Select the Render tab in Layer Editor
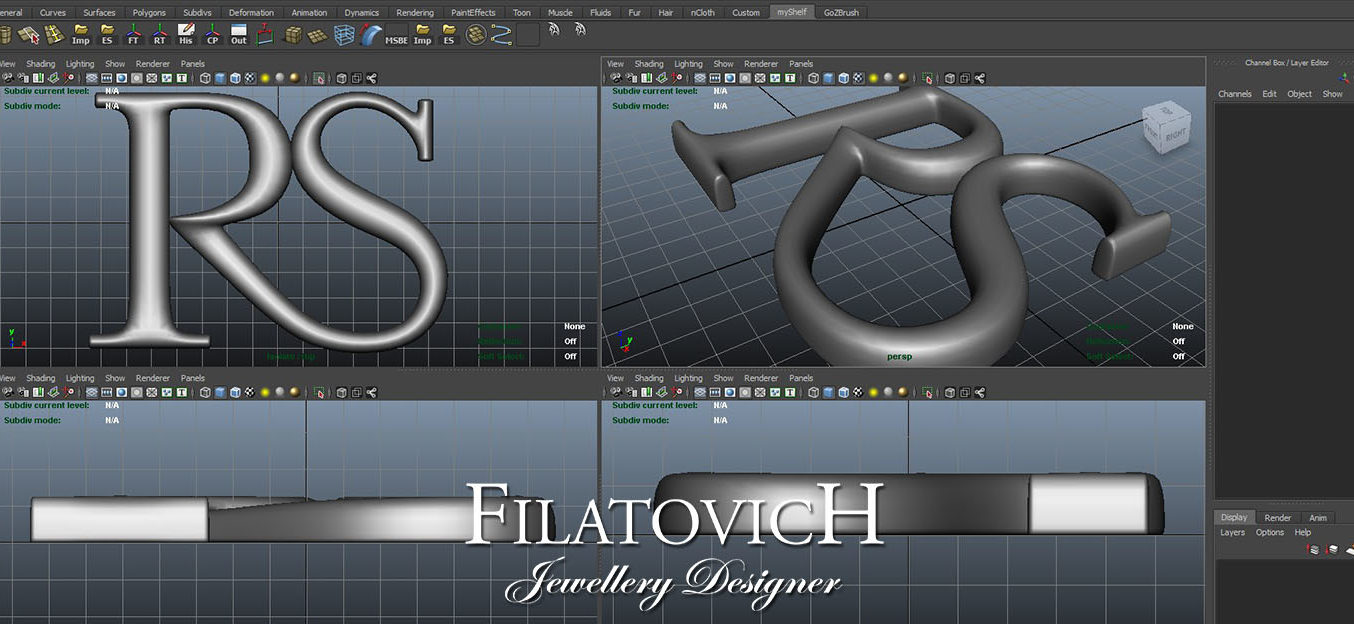Viewport: 1354px width, 624px height. 1278,518
